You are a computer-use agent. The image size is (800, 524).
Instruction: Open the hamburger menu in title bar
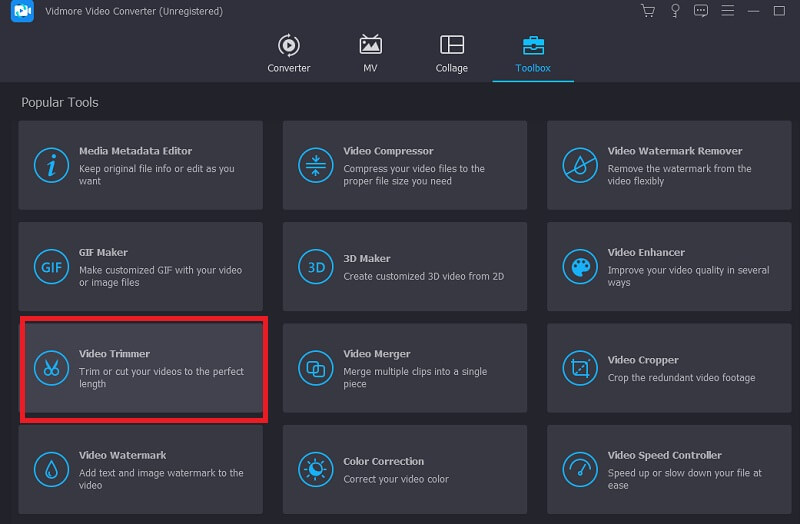pos(728,11)
